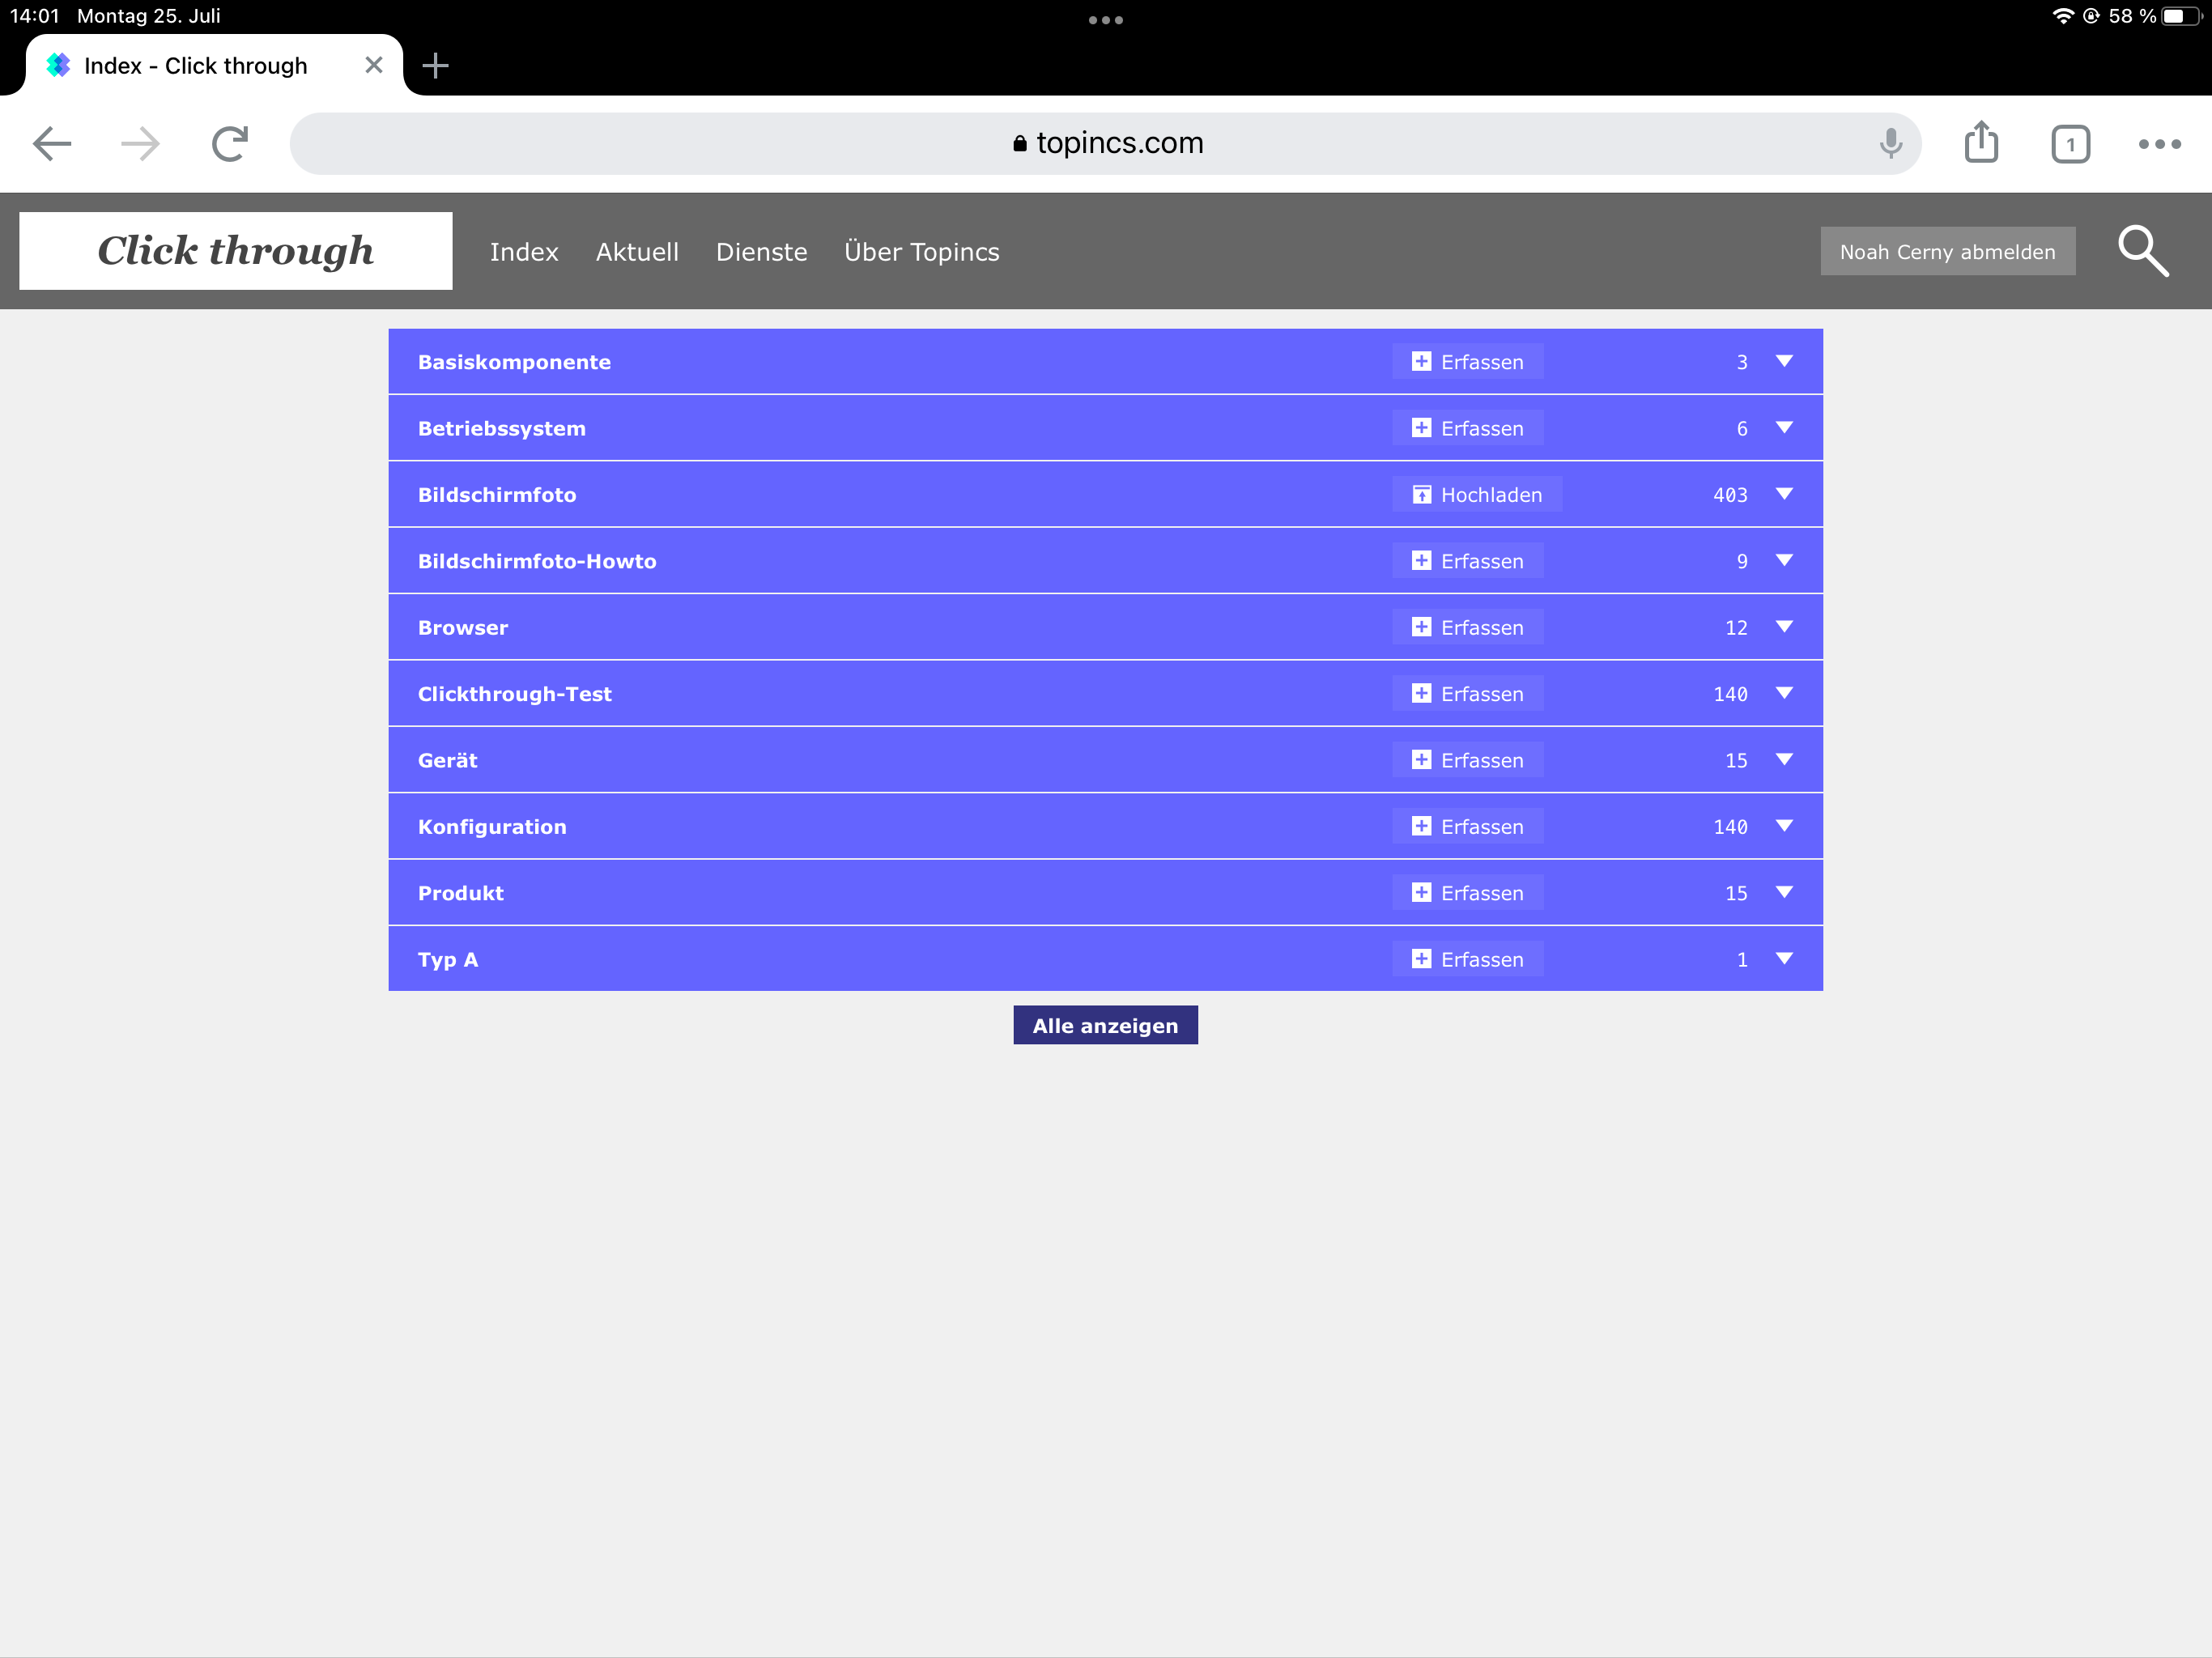Open the Dienste menu item
Viewport: 2212px width, 1658px height.
point(761,252)
